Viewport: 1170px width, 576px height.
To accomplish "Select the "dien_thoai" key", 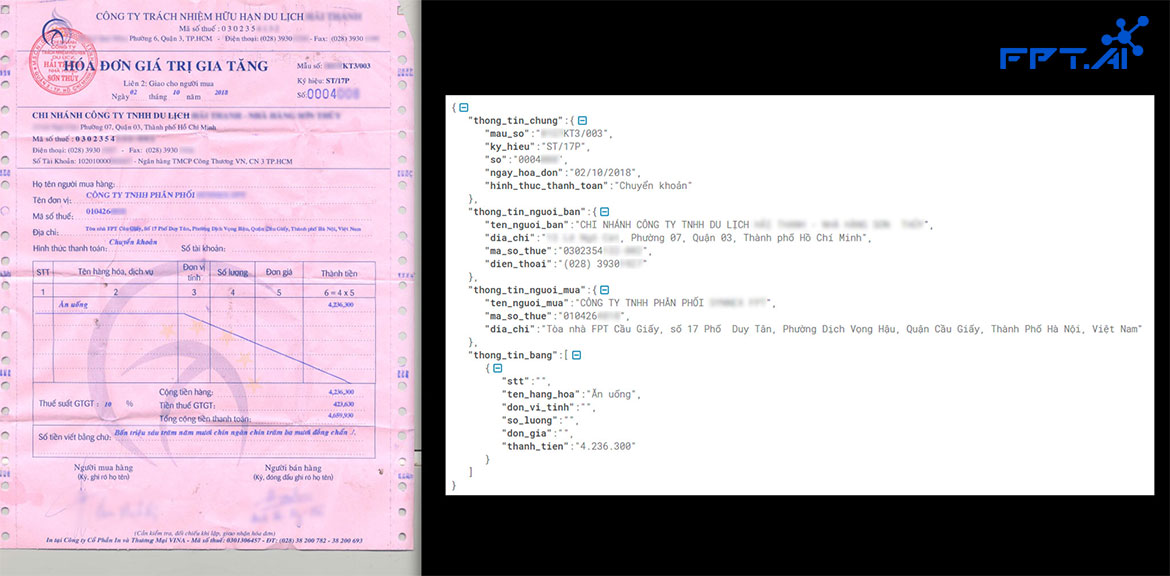I will 519,263.
